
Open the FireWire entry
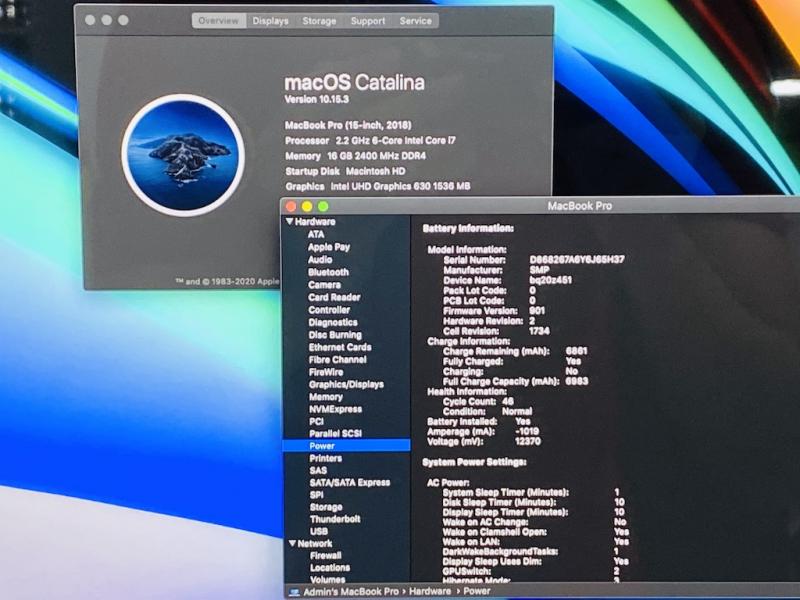(x=326, y=372)
